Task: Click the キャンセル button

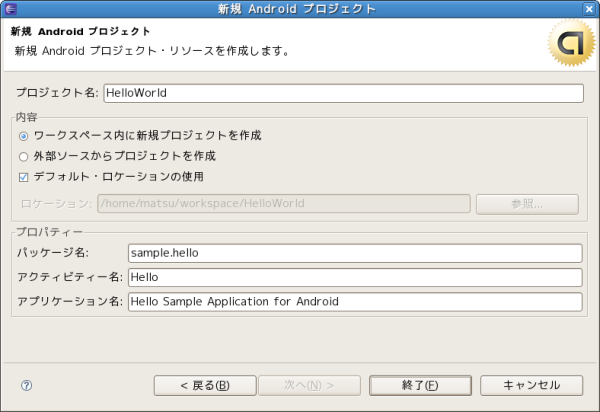Action: [532, 385]
